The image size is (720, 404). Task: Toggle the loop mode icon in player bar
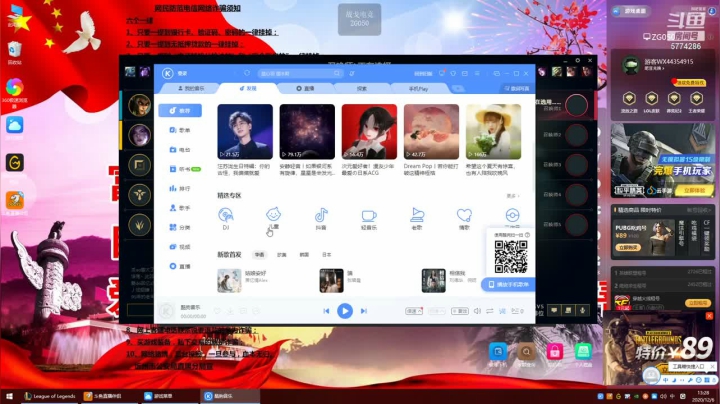click(490, 311)
